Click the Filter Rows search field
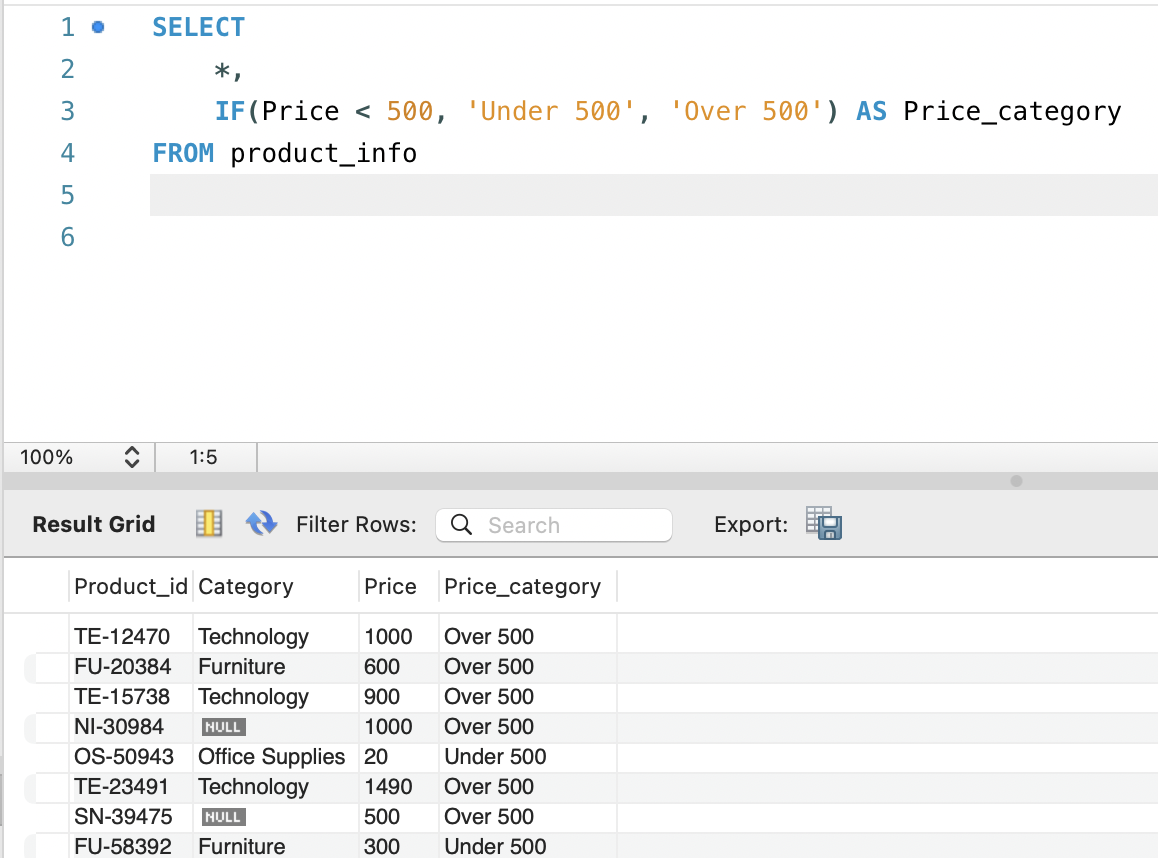The image size is (1158, 858). click(x=554, y=525)
